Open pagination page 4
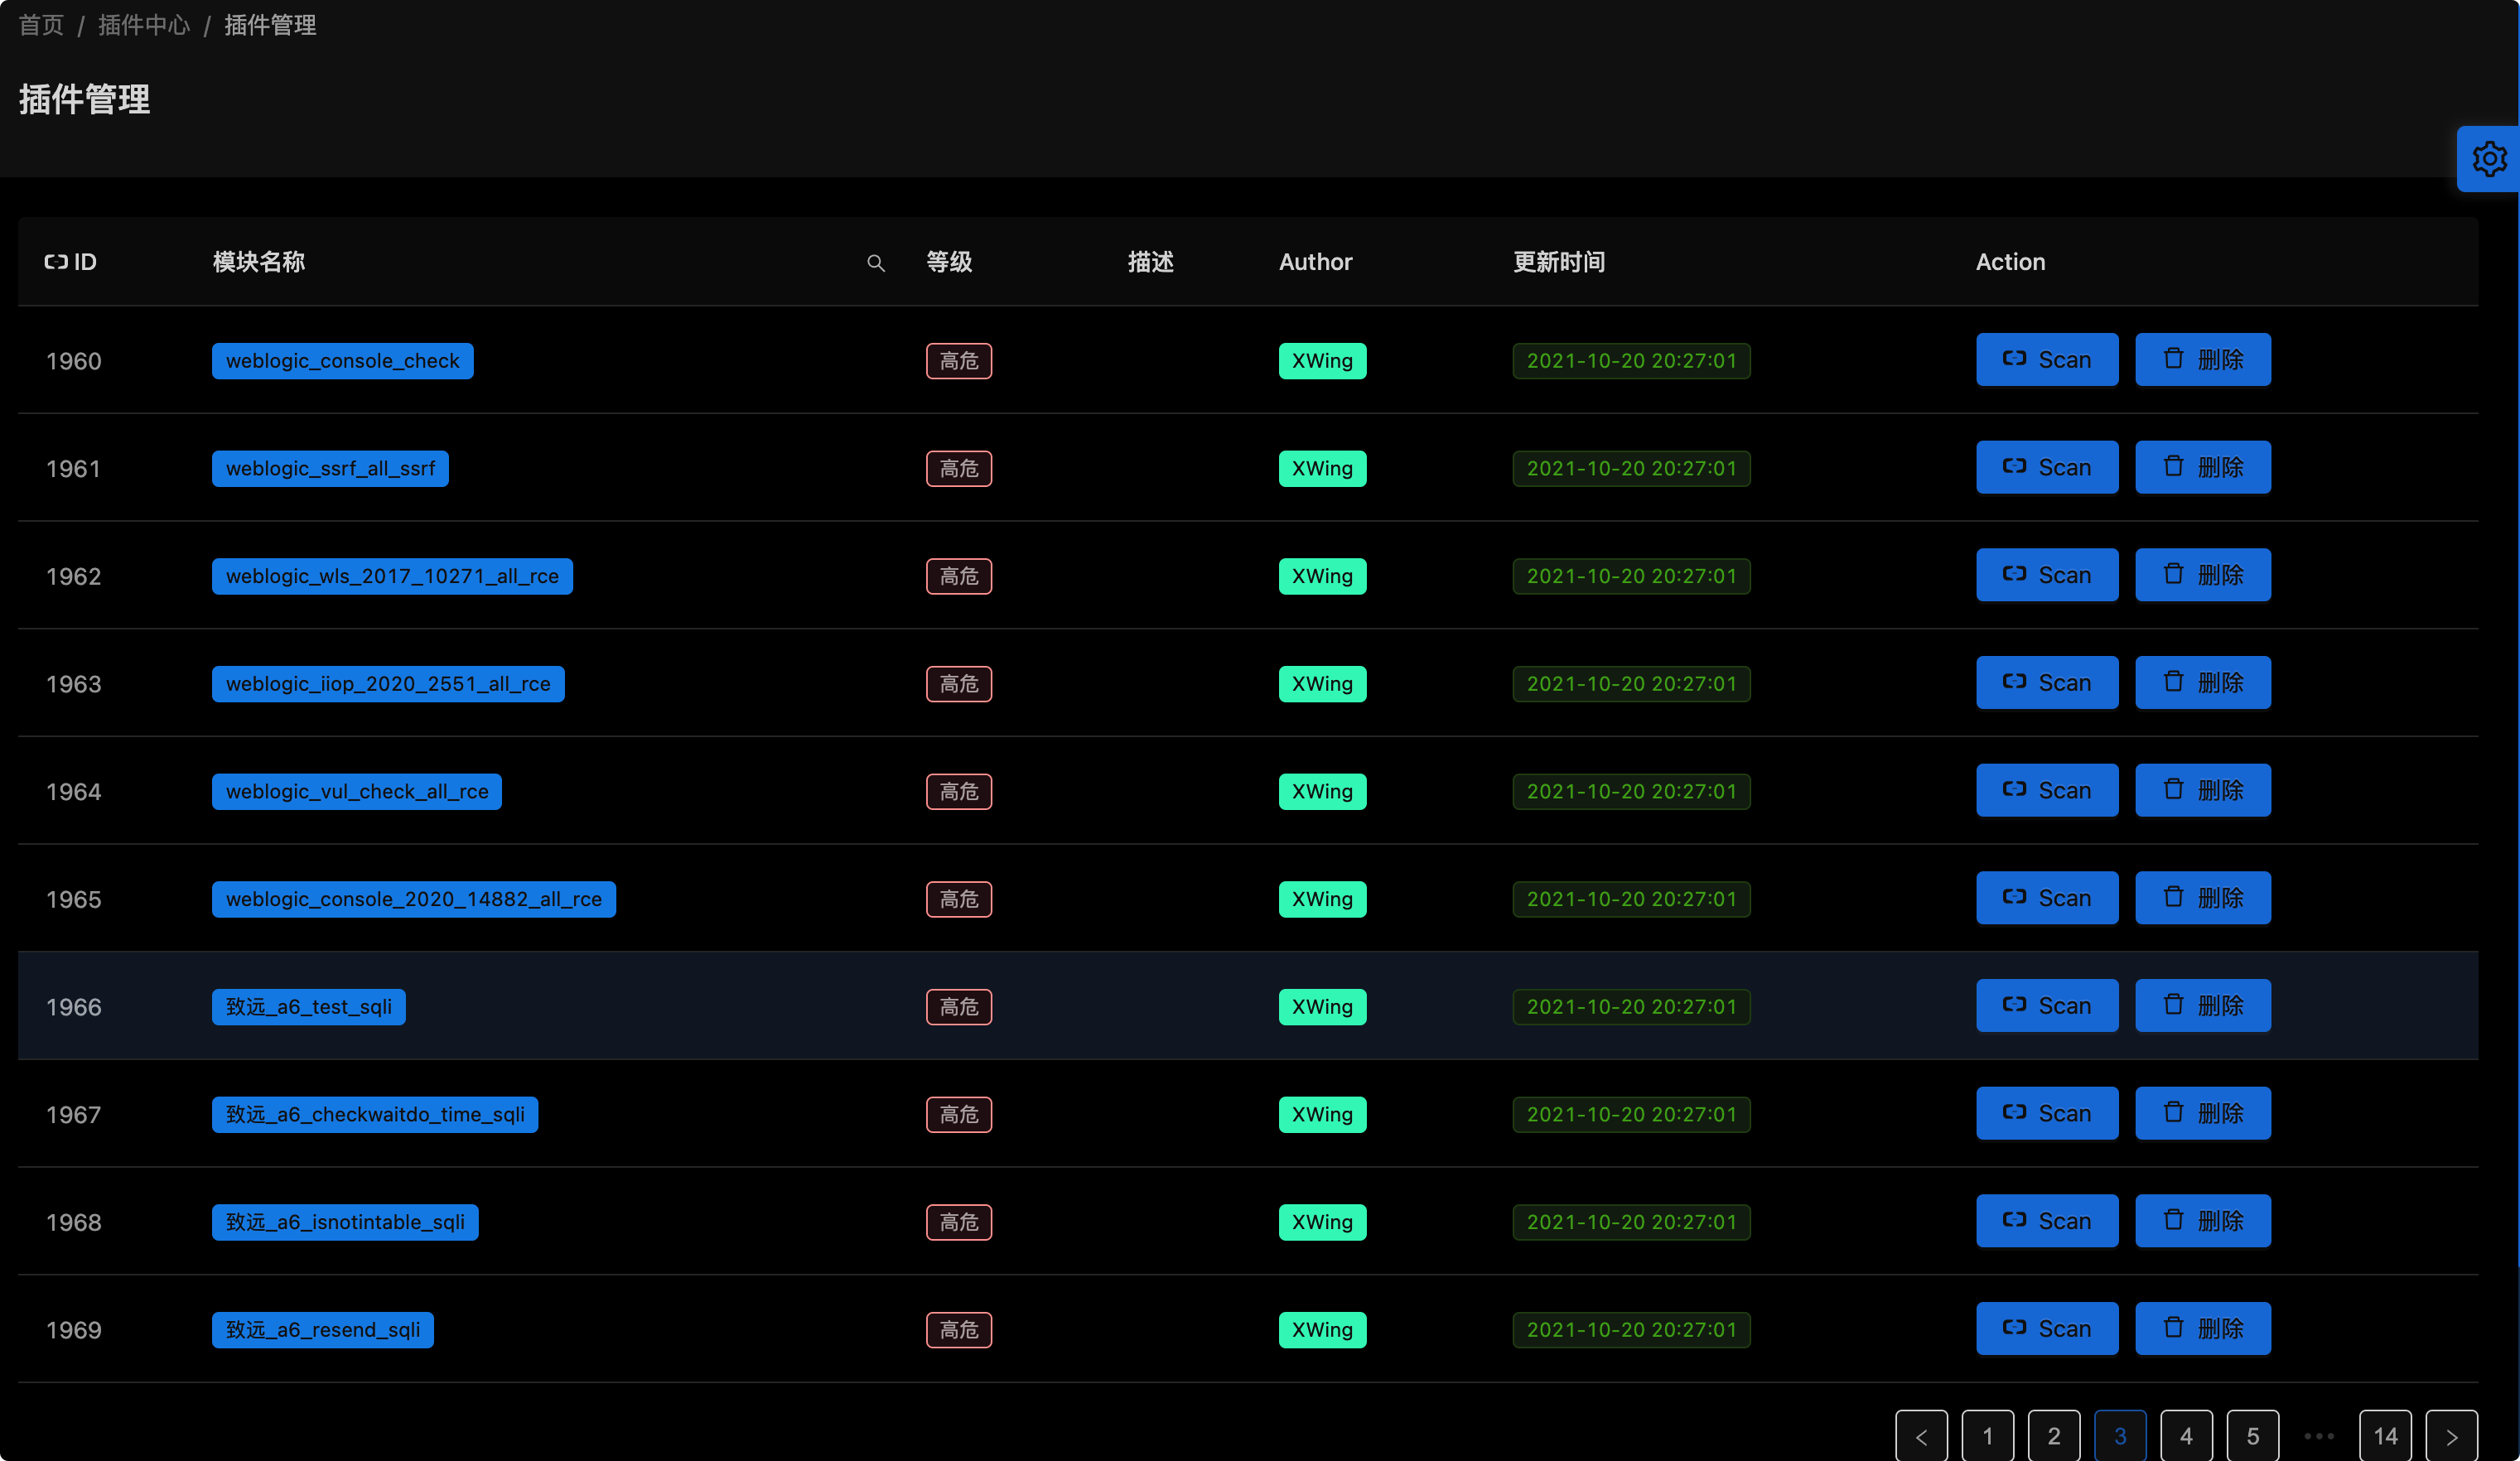 pyautogui.click(x=2186, y=1436)
